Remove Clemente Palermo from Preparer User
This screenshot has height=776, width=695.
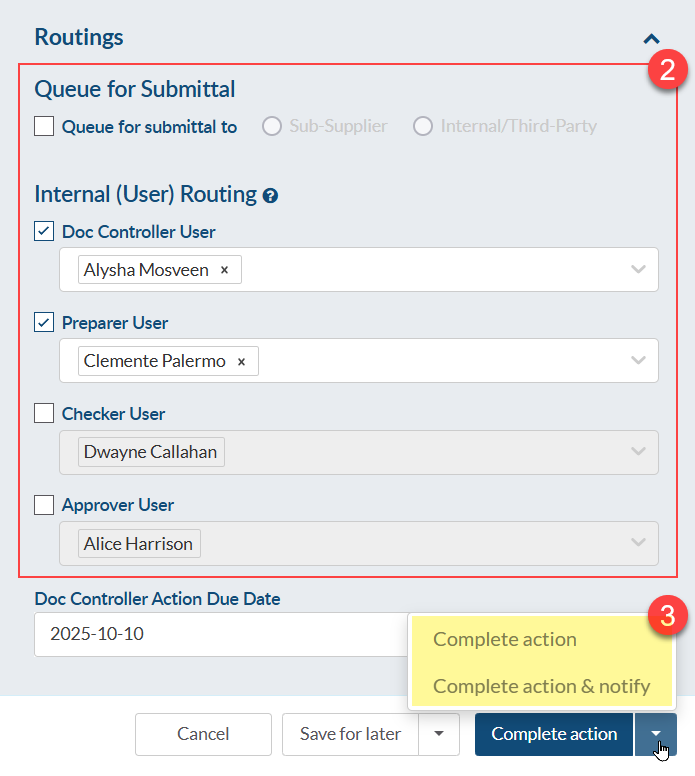click(x=241, y=362)
